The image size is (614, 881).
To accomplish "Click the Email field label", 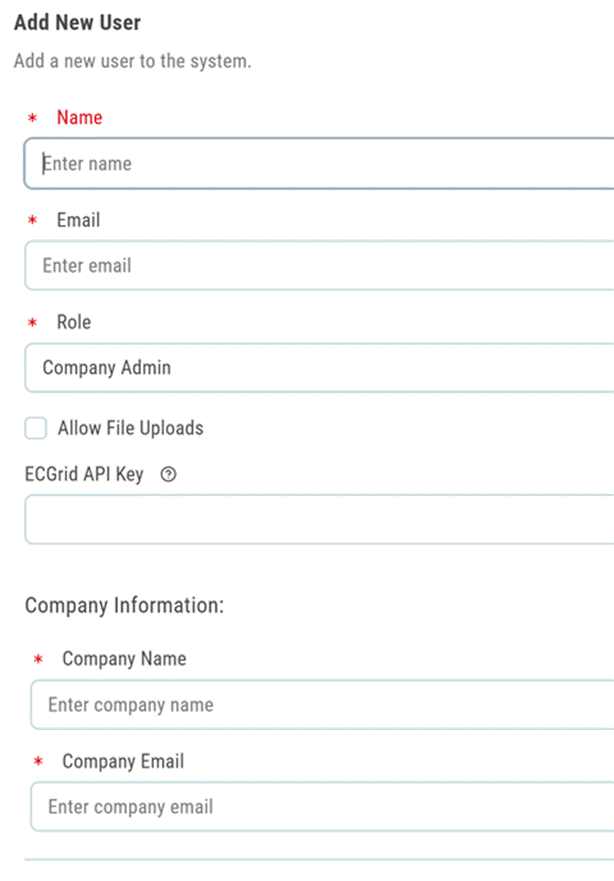I will [x=77, y=220].
